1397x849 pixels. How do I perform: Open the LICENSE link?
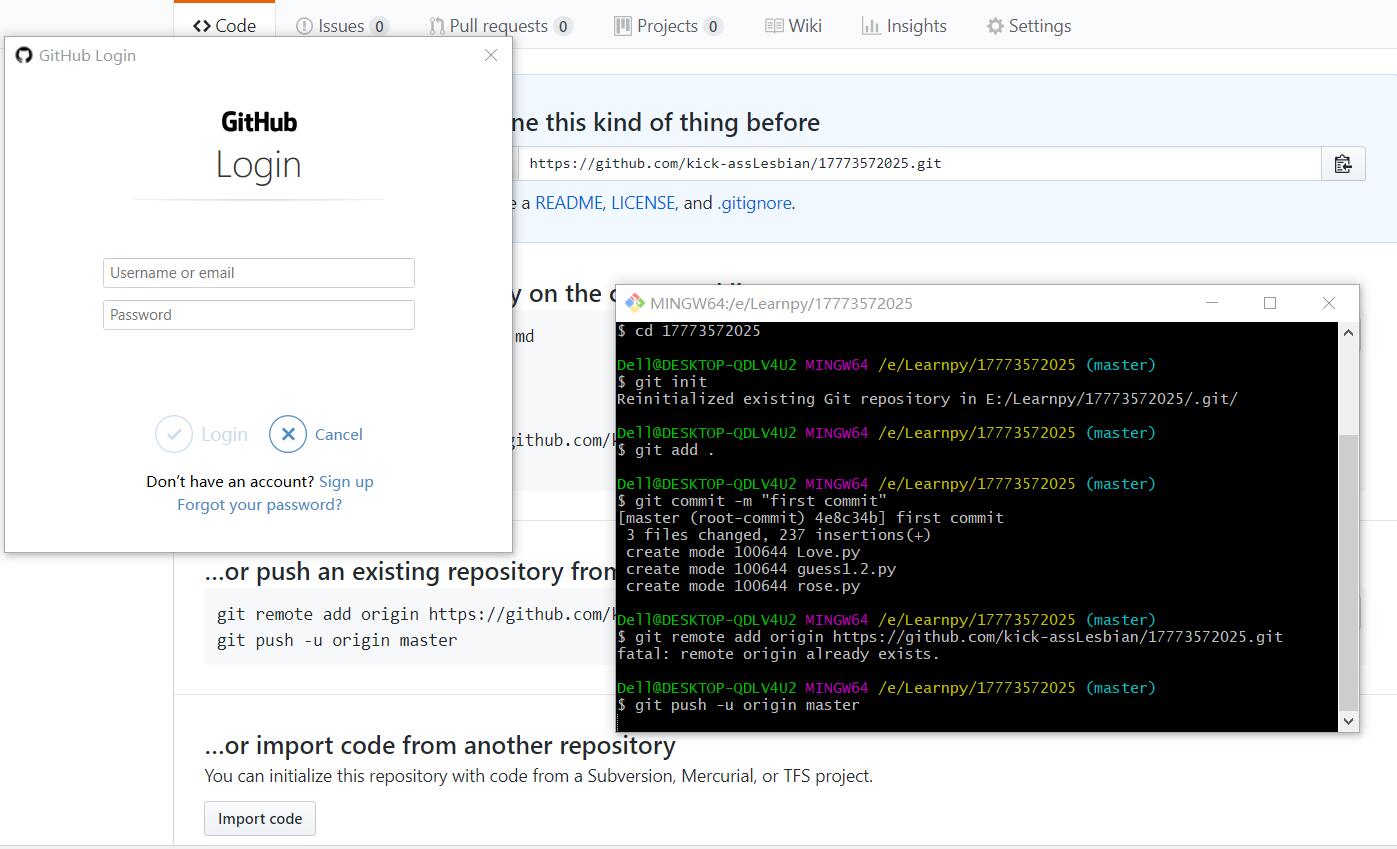643,203
